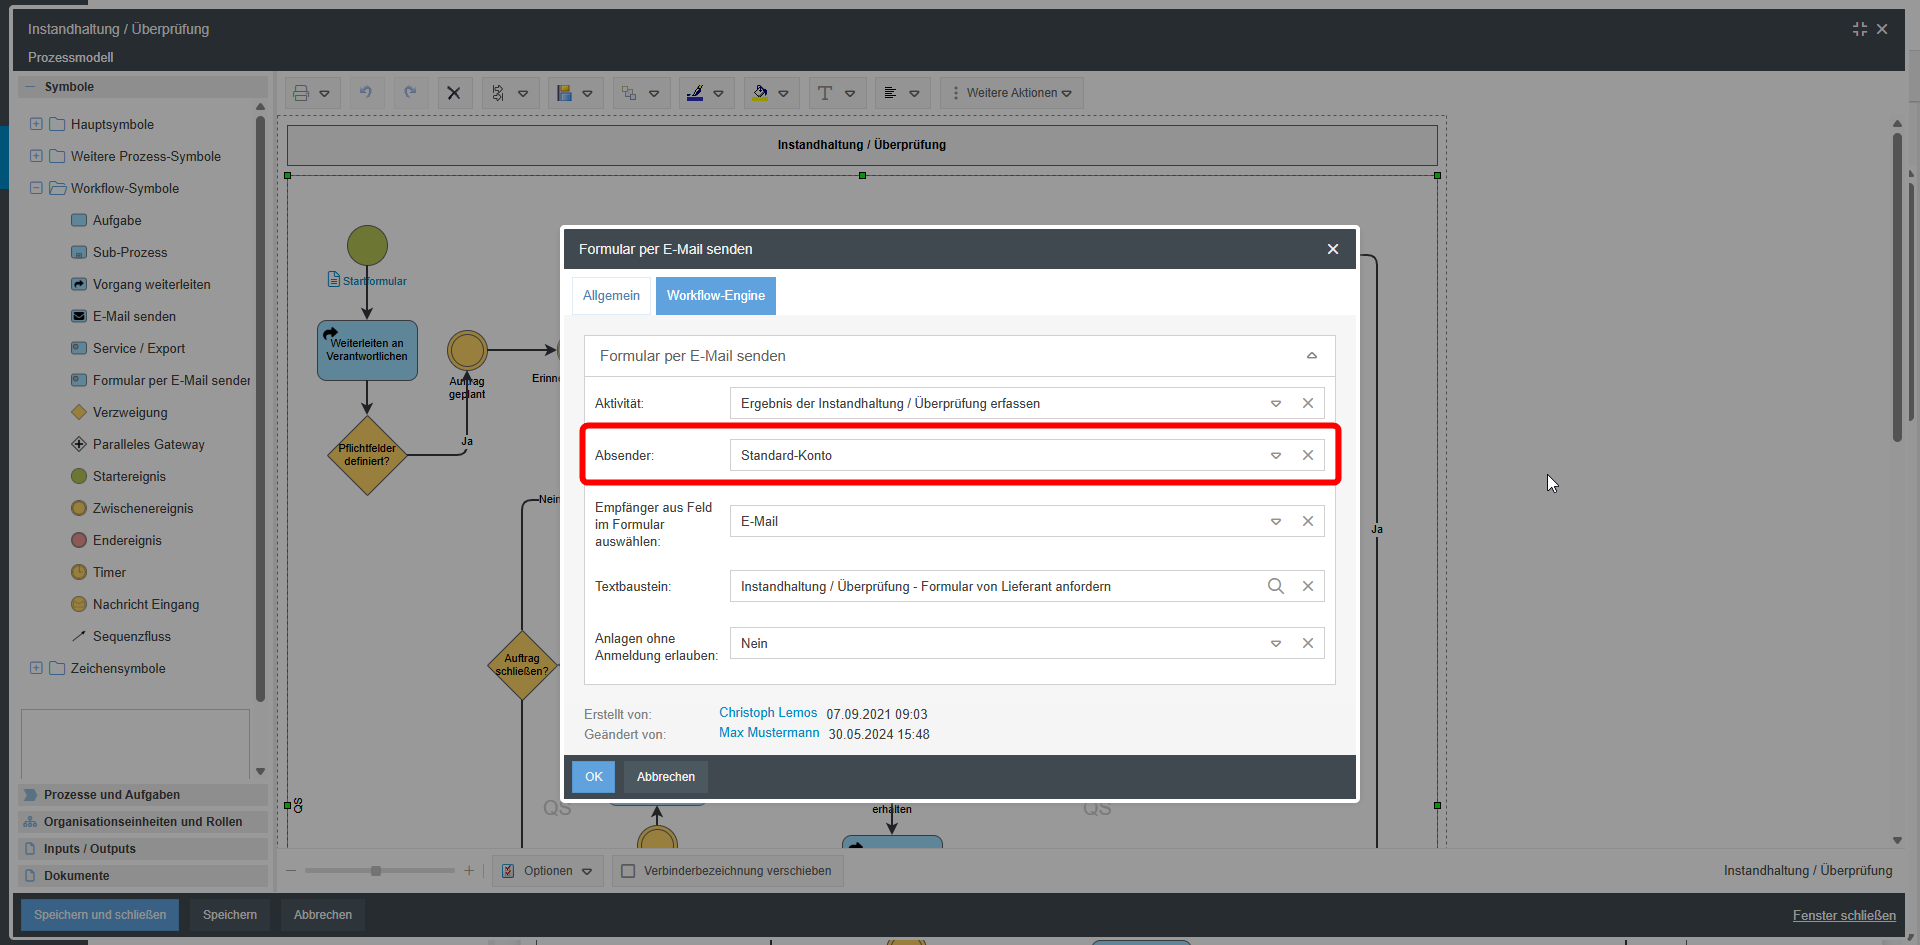Click the Speichern button
The height and width of the screenshot is (945, 1920).
point(230,915)
